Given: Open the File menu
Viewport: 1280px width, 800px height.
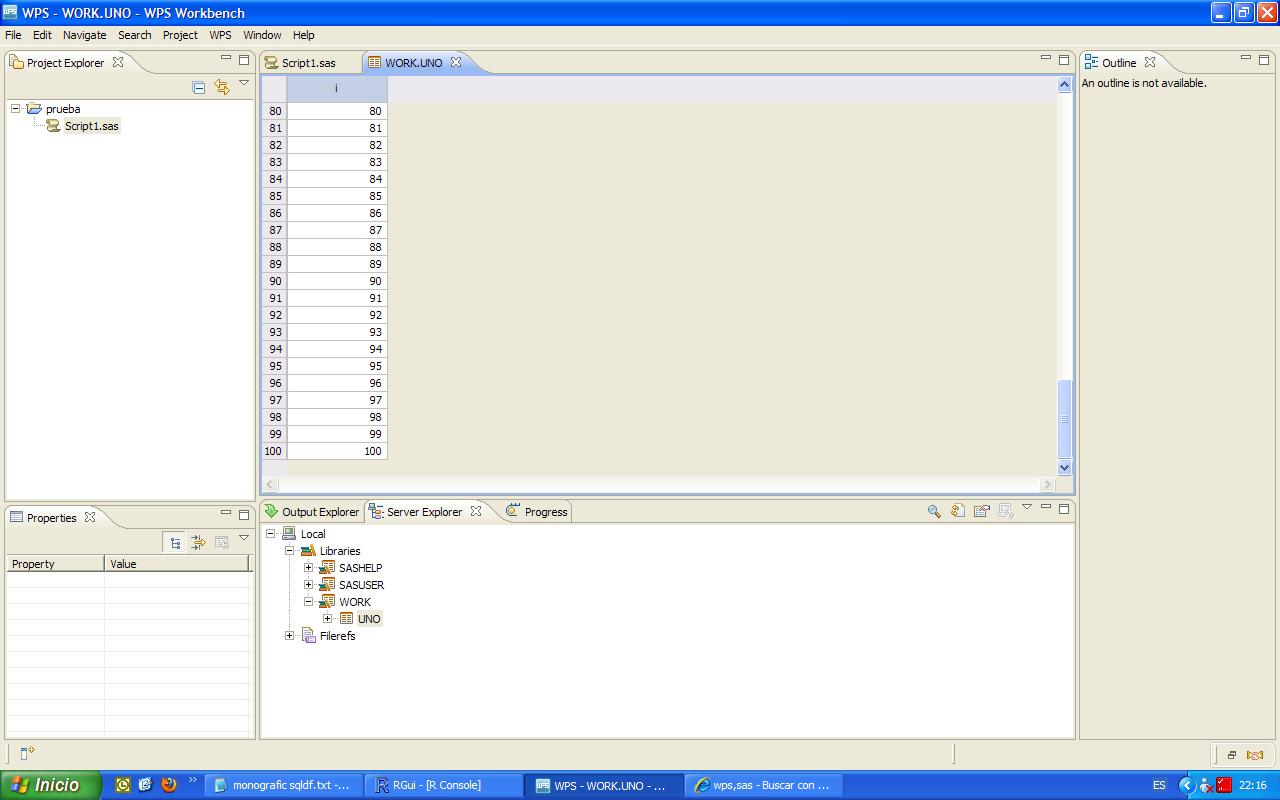Looking at the screenshot, I should (13, 35).
